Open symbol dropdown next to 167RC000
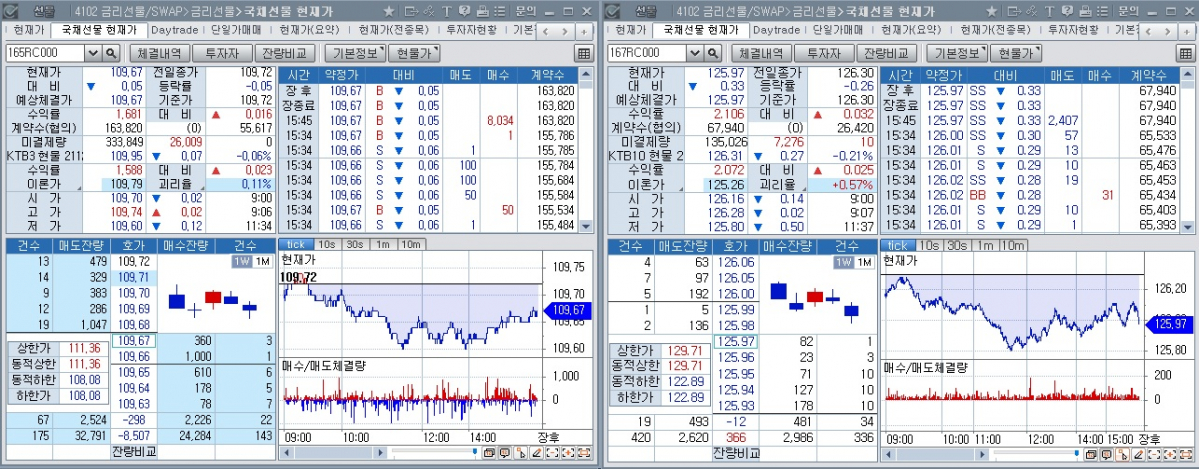The image size is (1199, 469). coord(694,53)
